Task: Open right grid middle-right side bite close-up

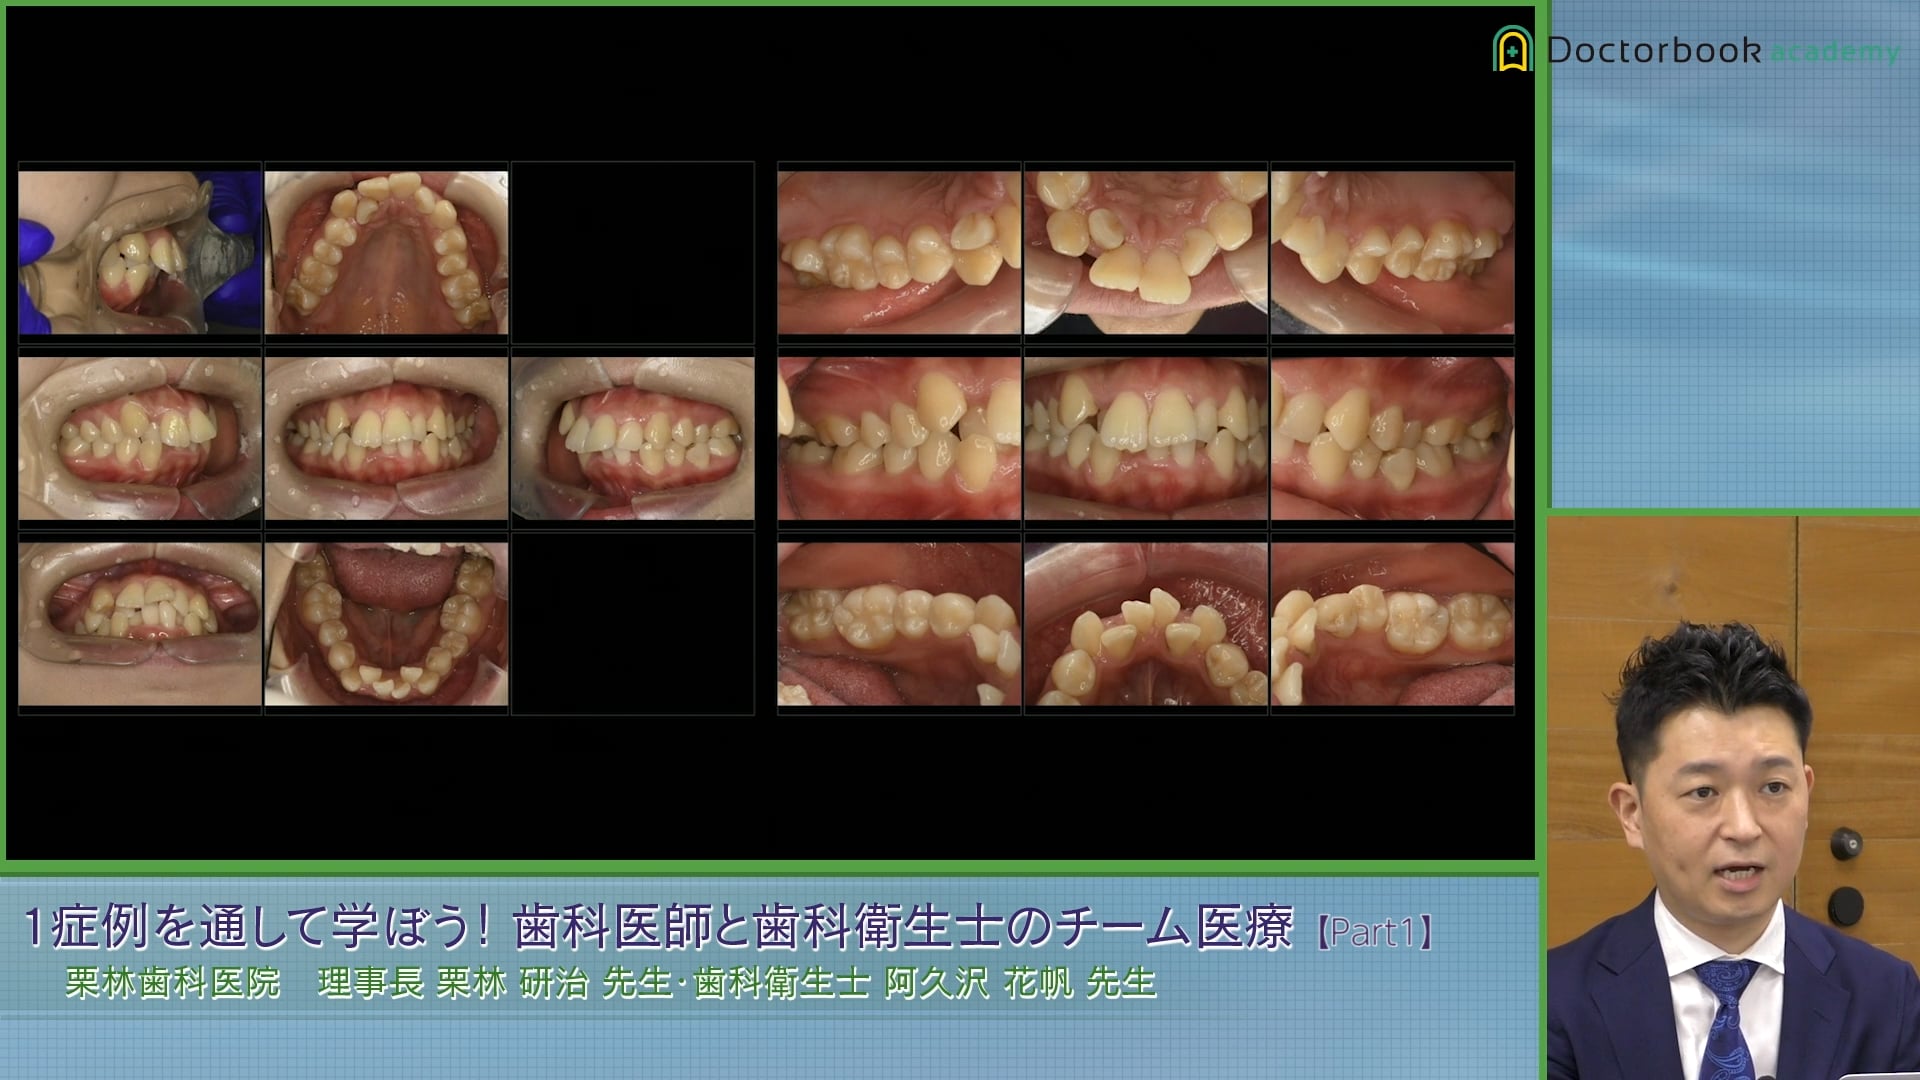Action: pos(1393,438)
